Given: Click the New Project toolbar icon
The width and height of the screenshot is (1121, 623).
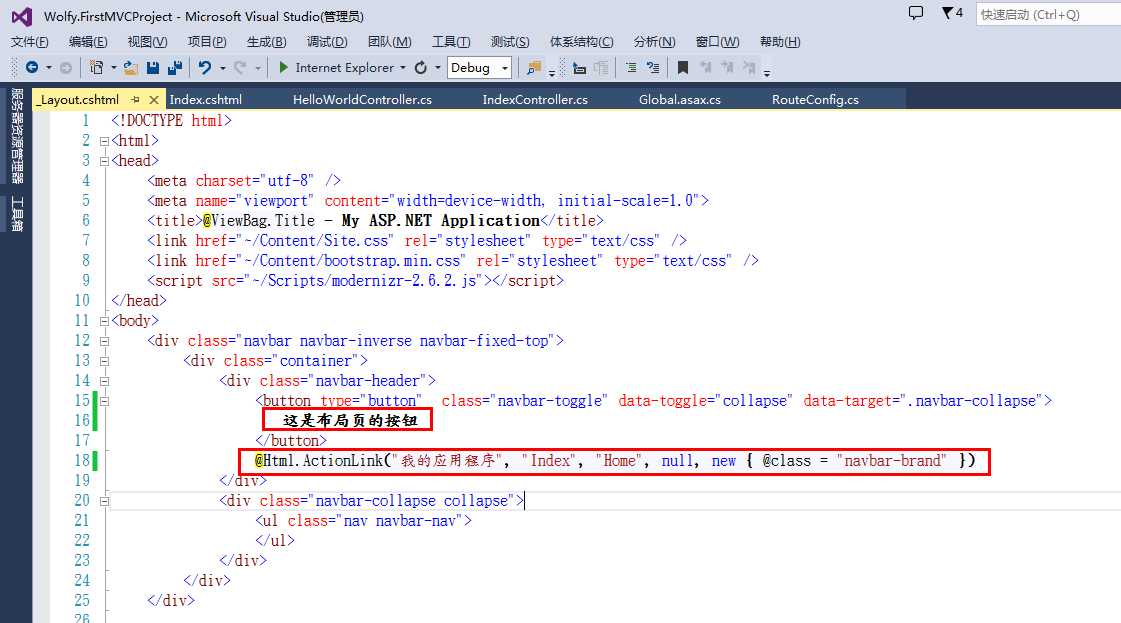Looking at the screenshot, I should tap(96, 67).
